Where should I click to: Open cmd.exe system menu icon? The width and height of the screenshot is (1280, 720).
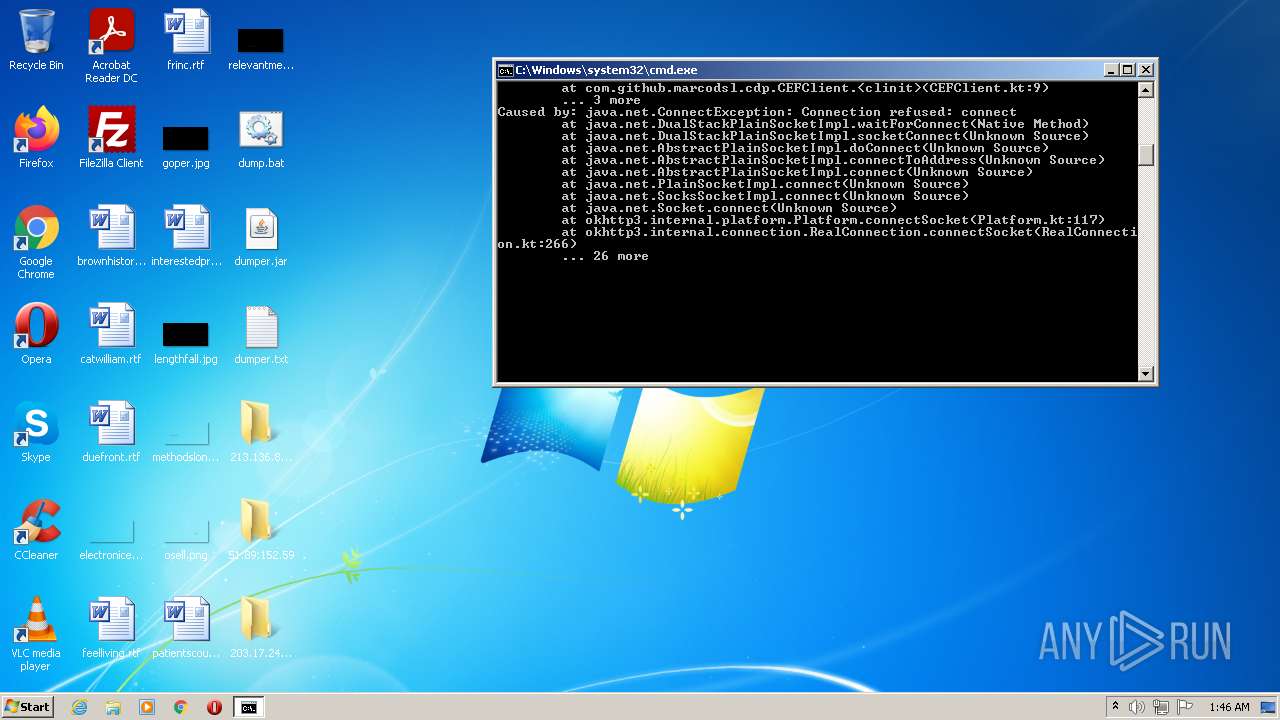click(506, 70)
